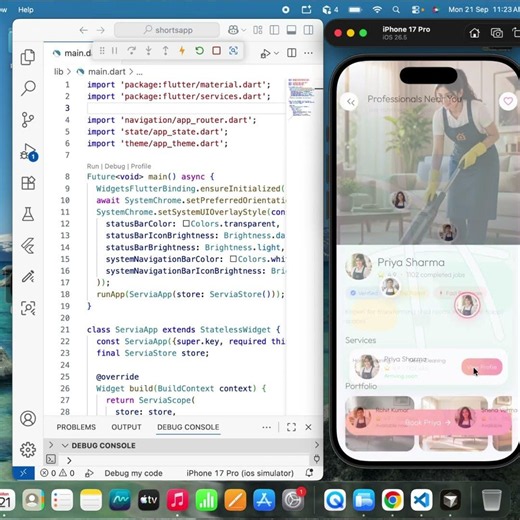Click the Debug code lens above main()
The image size is (520, 520).
pyautogui.click(x=115, y=166)
